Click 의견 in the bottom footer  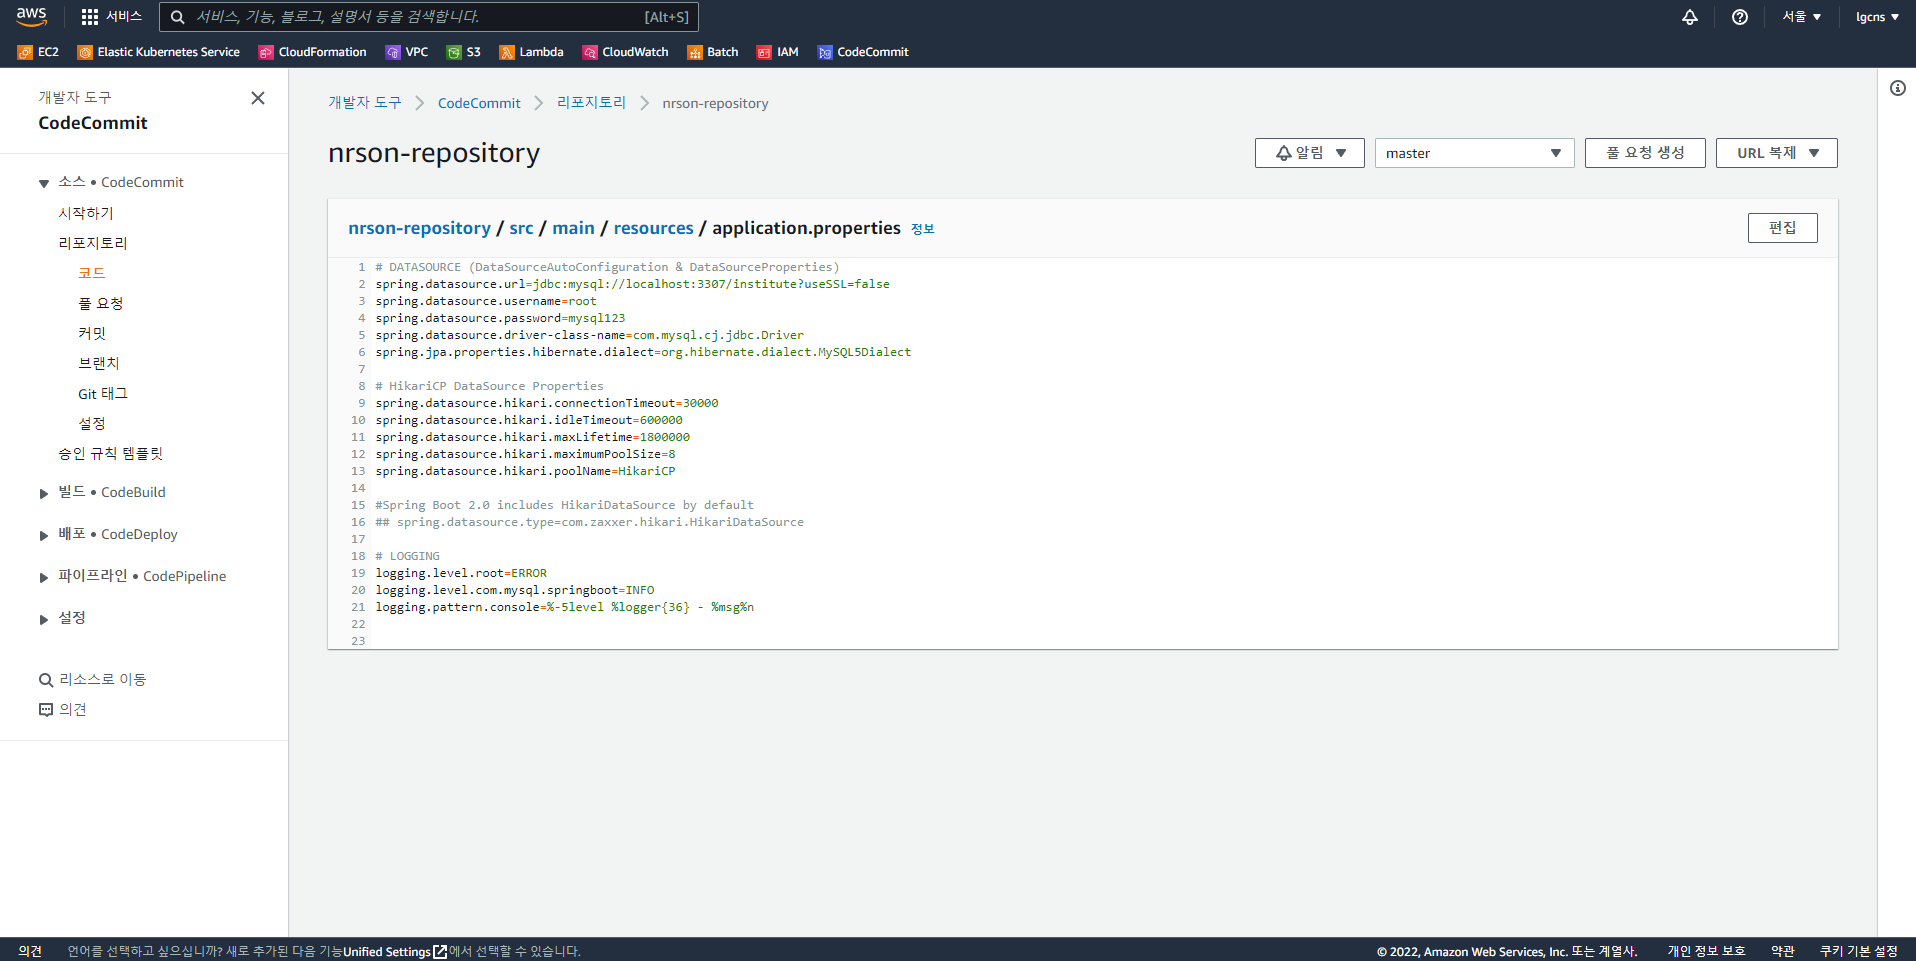pyautogui.click(x=30, y=952)
